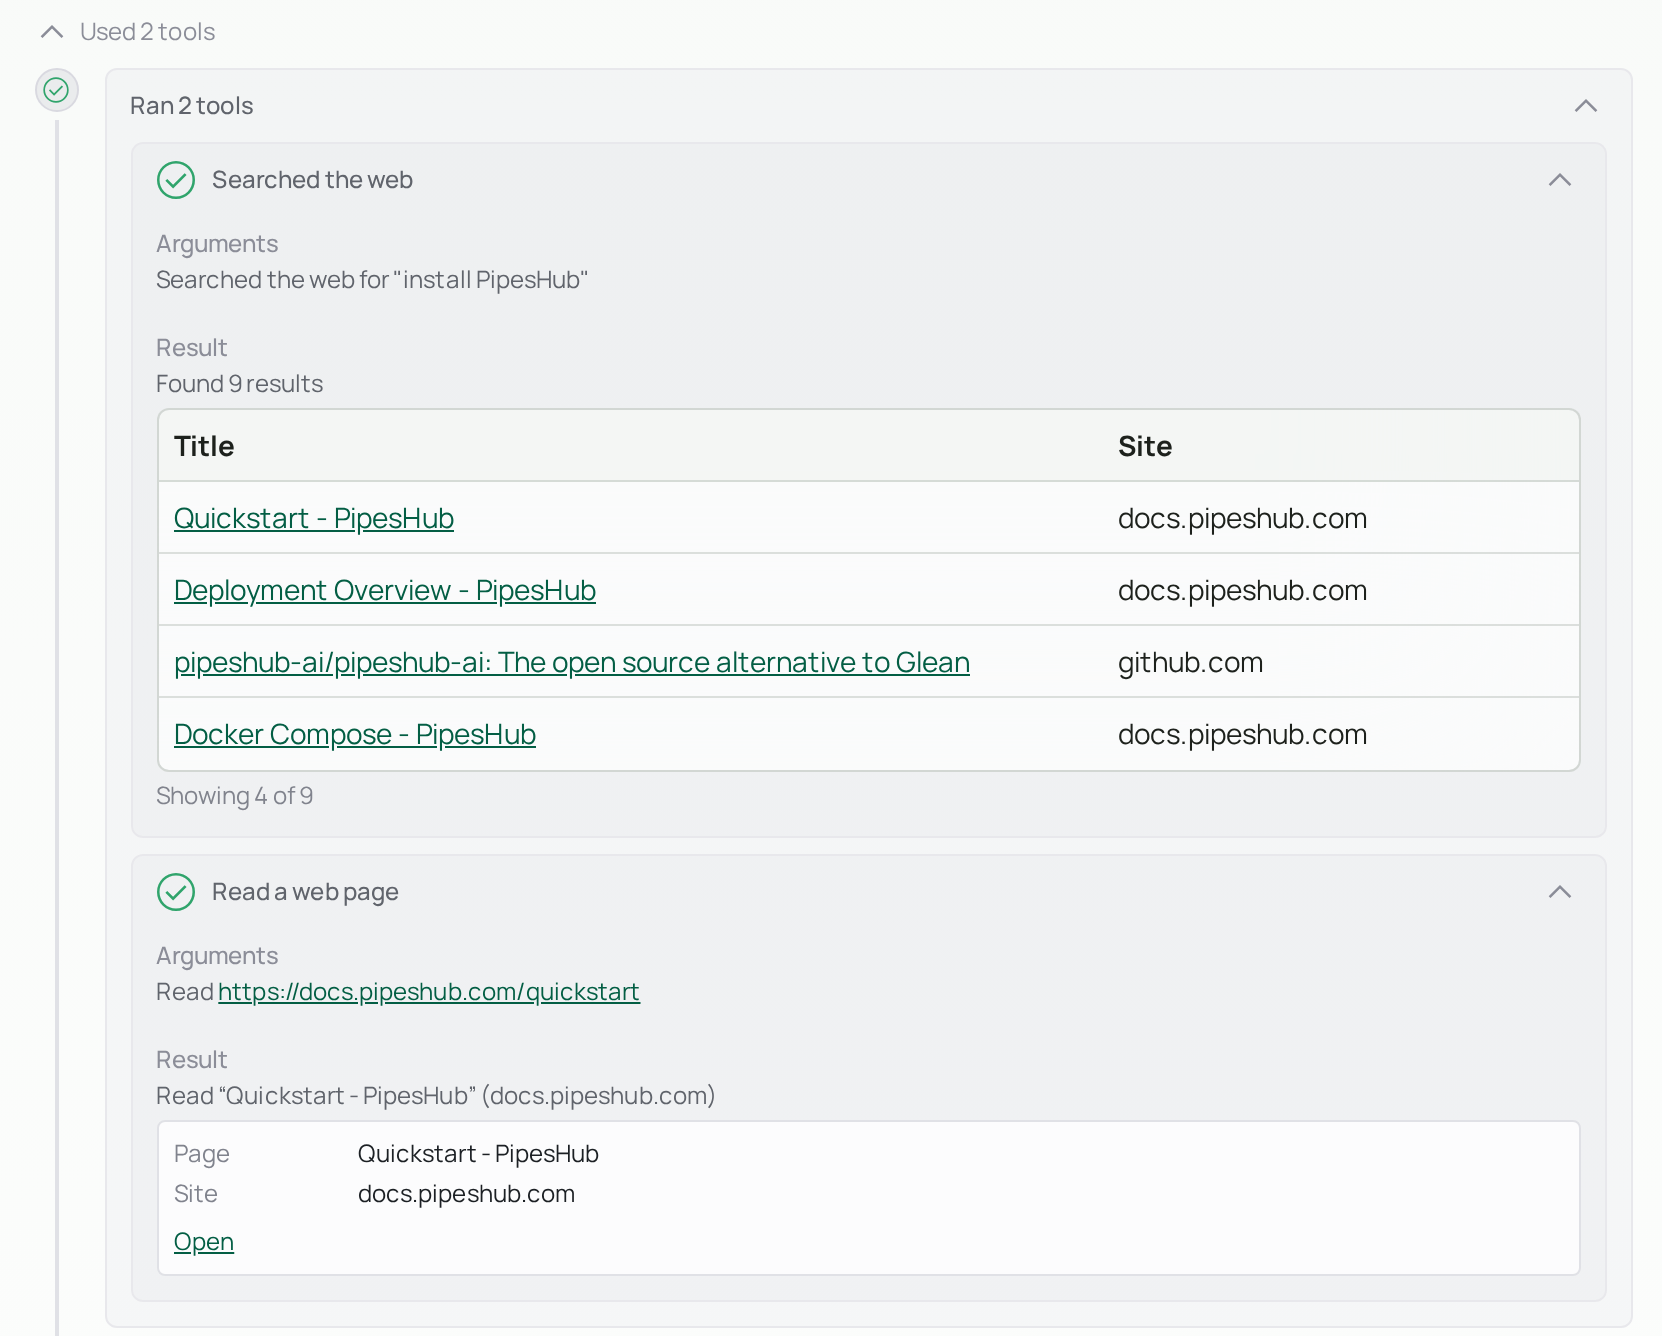Click the 'Quickstart - PipesHub' page value in card

(478, 1154)
